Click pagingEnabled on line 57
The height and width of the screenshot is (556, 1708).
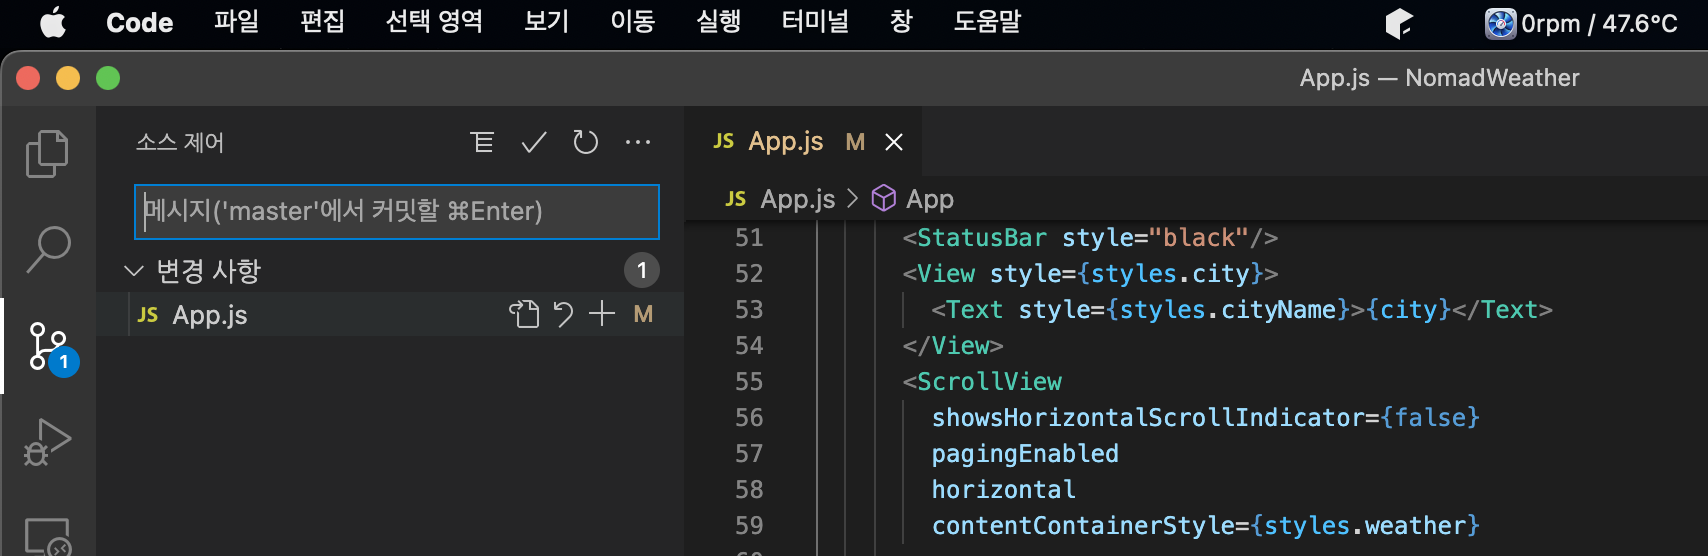pos(1025,453)
